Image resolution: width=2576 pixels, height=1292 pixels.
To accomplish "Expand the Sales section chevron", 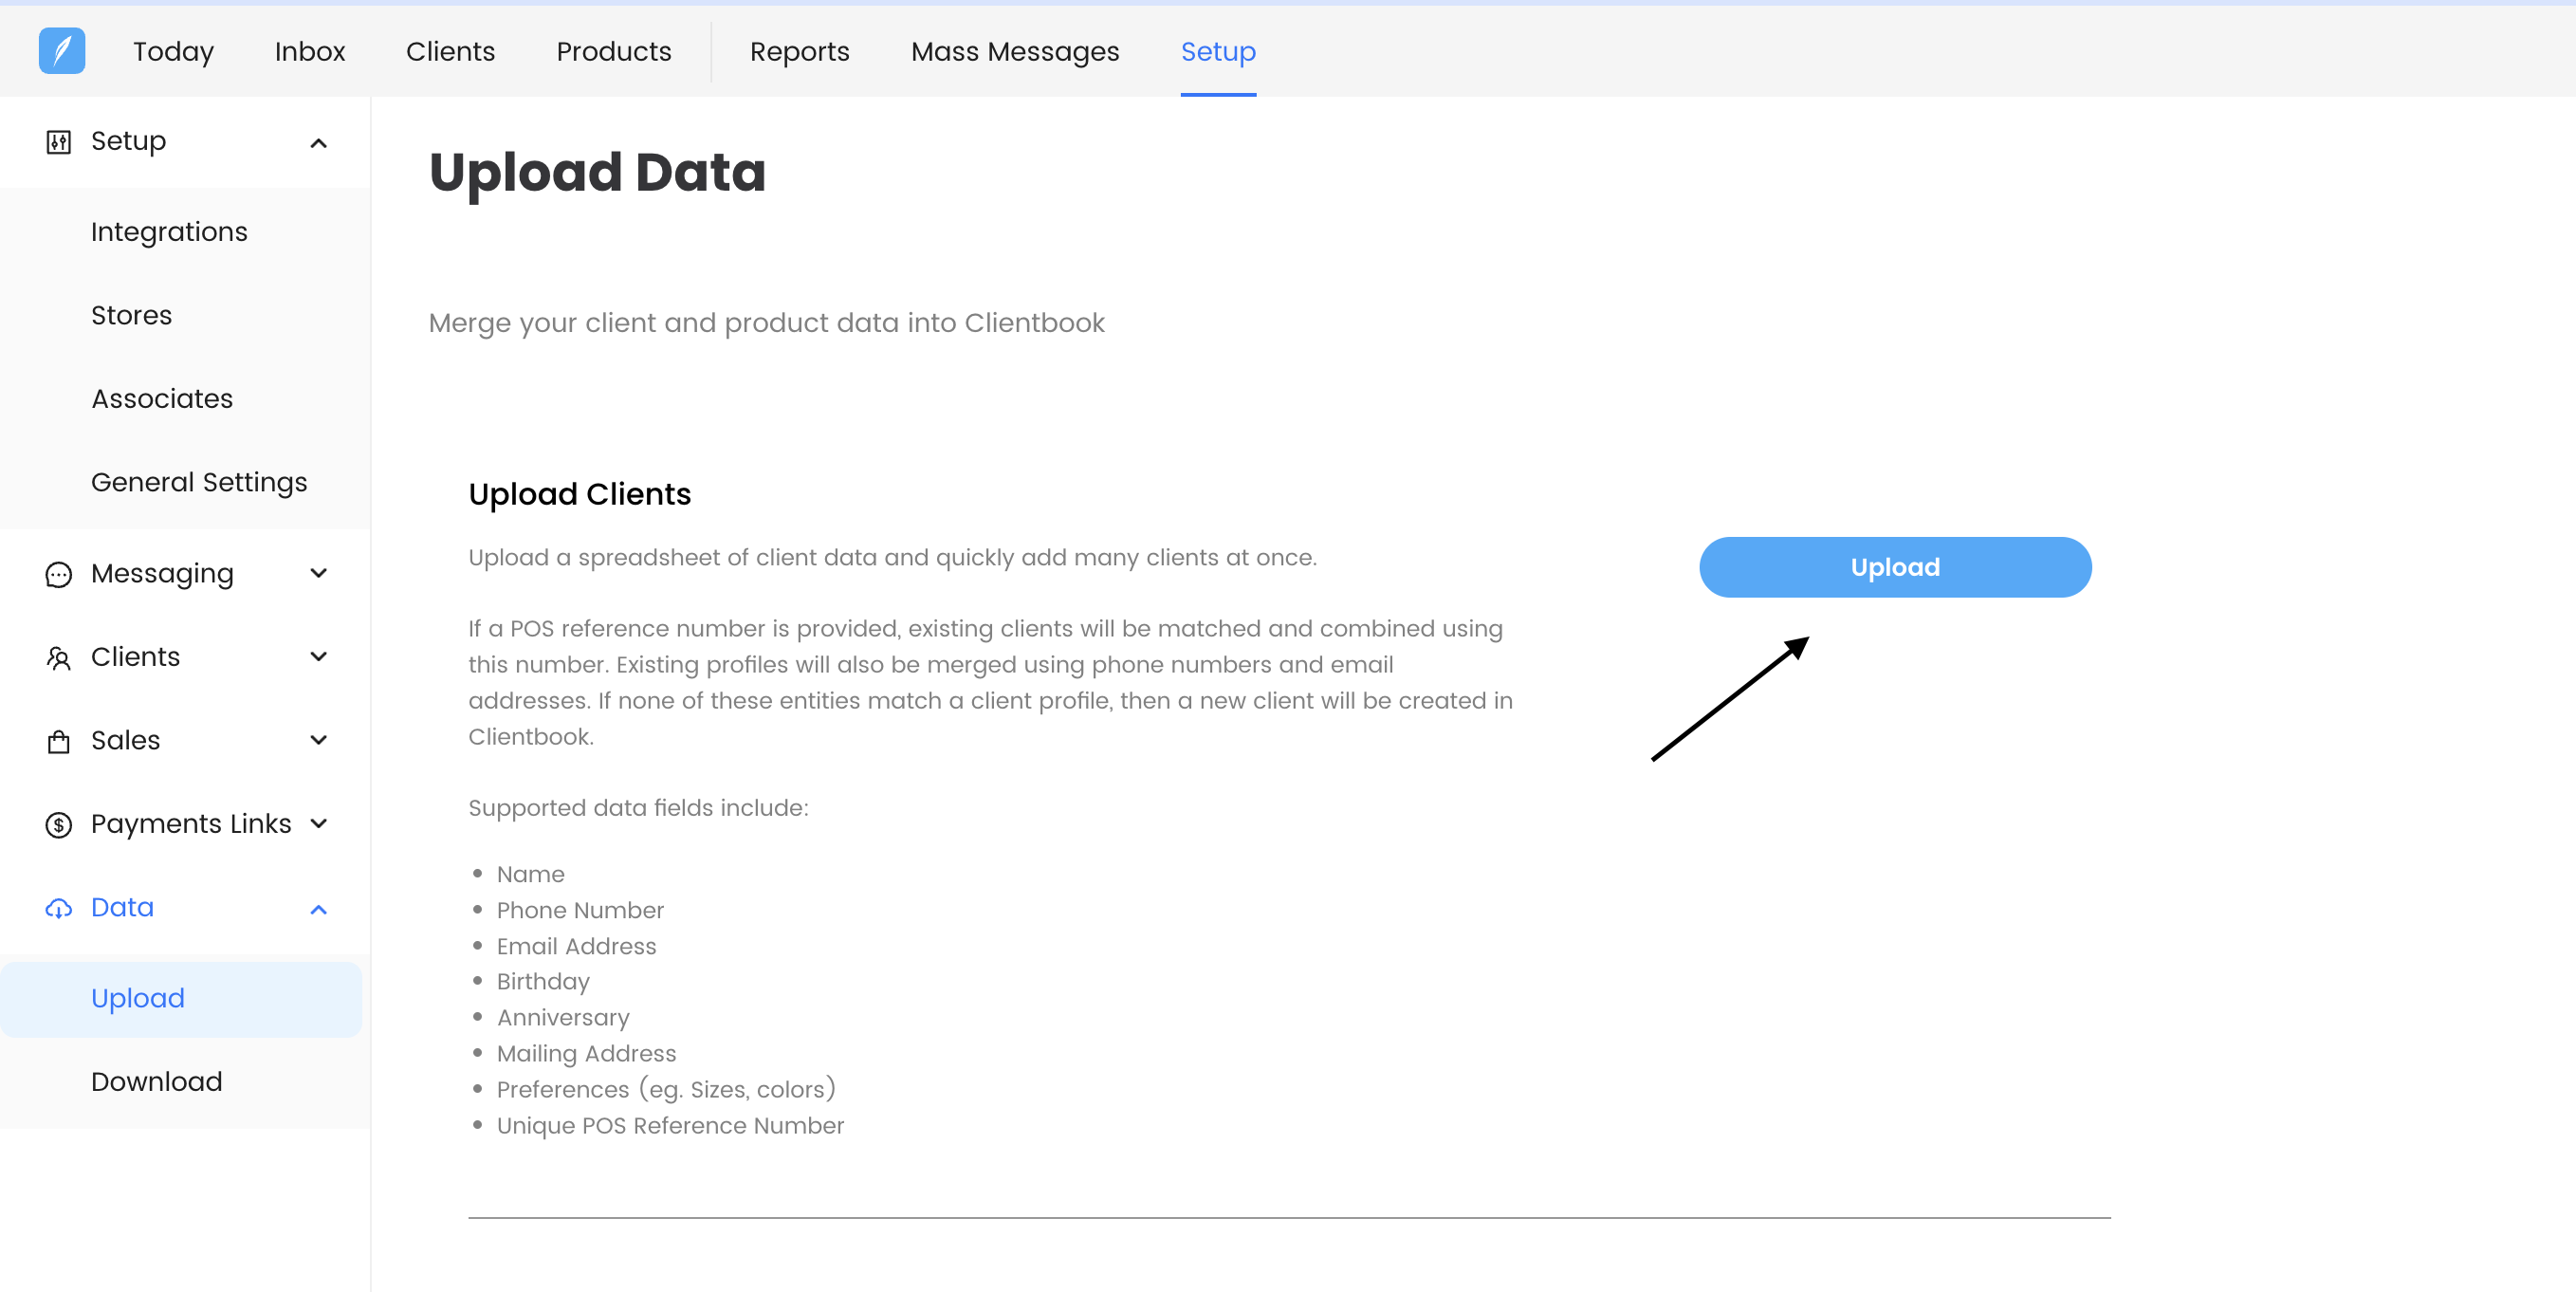I will [319, 741].
